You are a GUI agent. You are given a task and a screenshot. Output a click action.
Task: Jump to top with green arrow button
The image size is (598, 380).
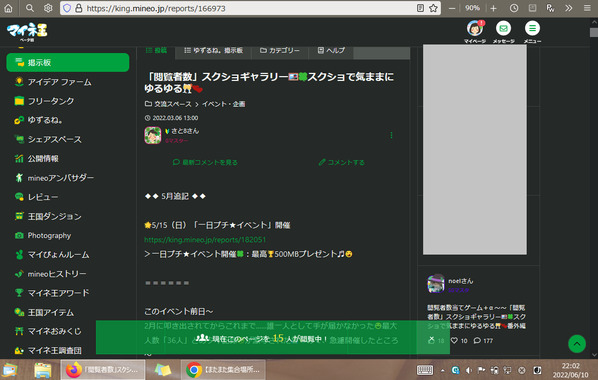click(x=577, y=344)
